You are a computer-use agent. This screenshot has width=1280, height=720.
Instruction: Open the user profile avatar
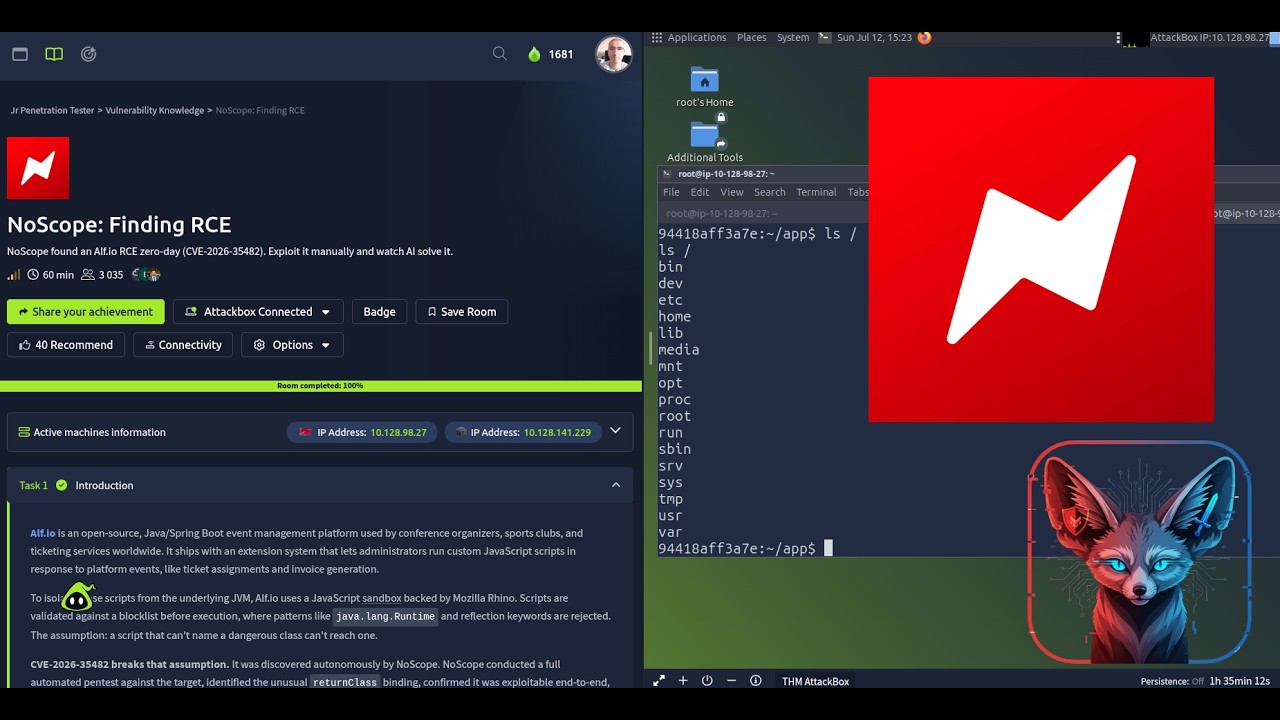613,54
